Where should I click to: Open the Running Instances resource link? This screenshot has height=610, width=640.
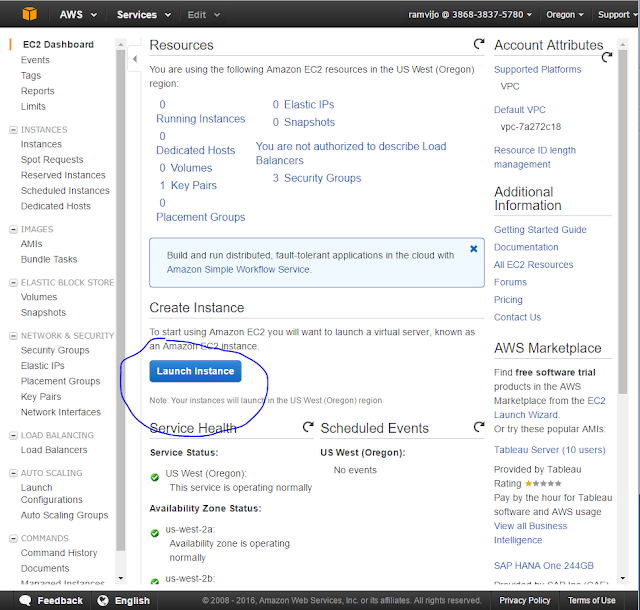point(200,119)
